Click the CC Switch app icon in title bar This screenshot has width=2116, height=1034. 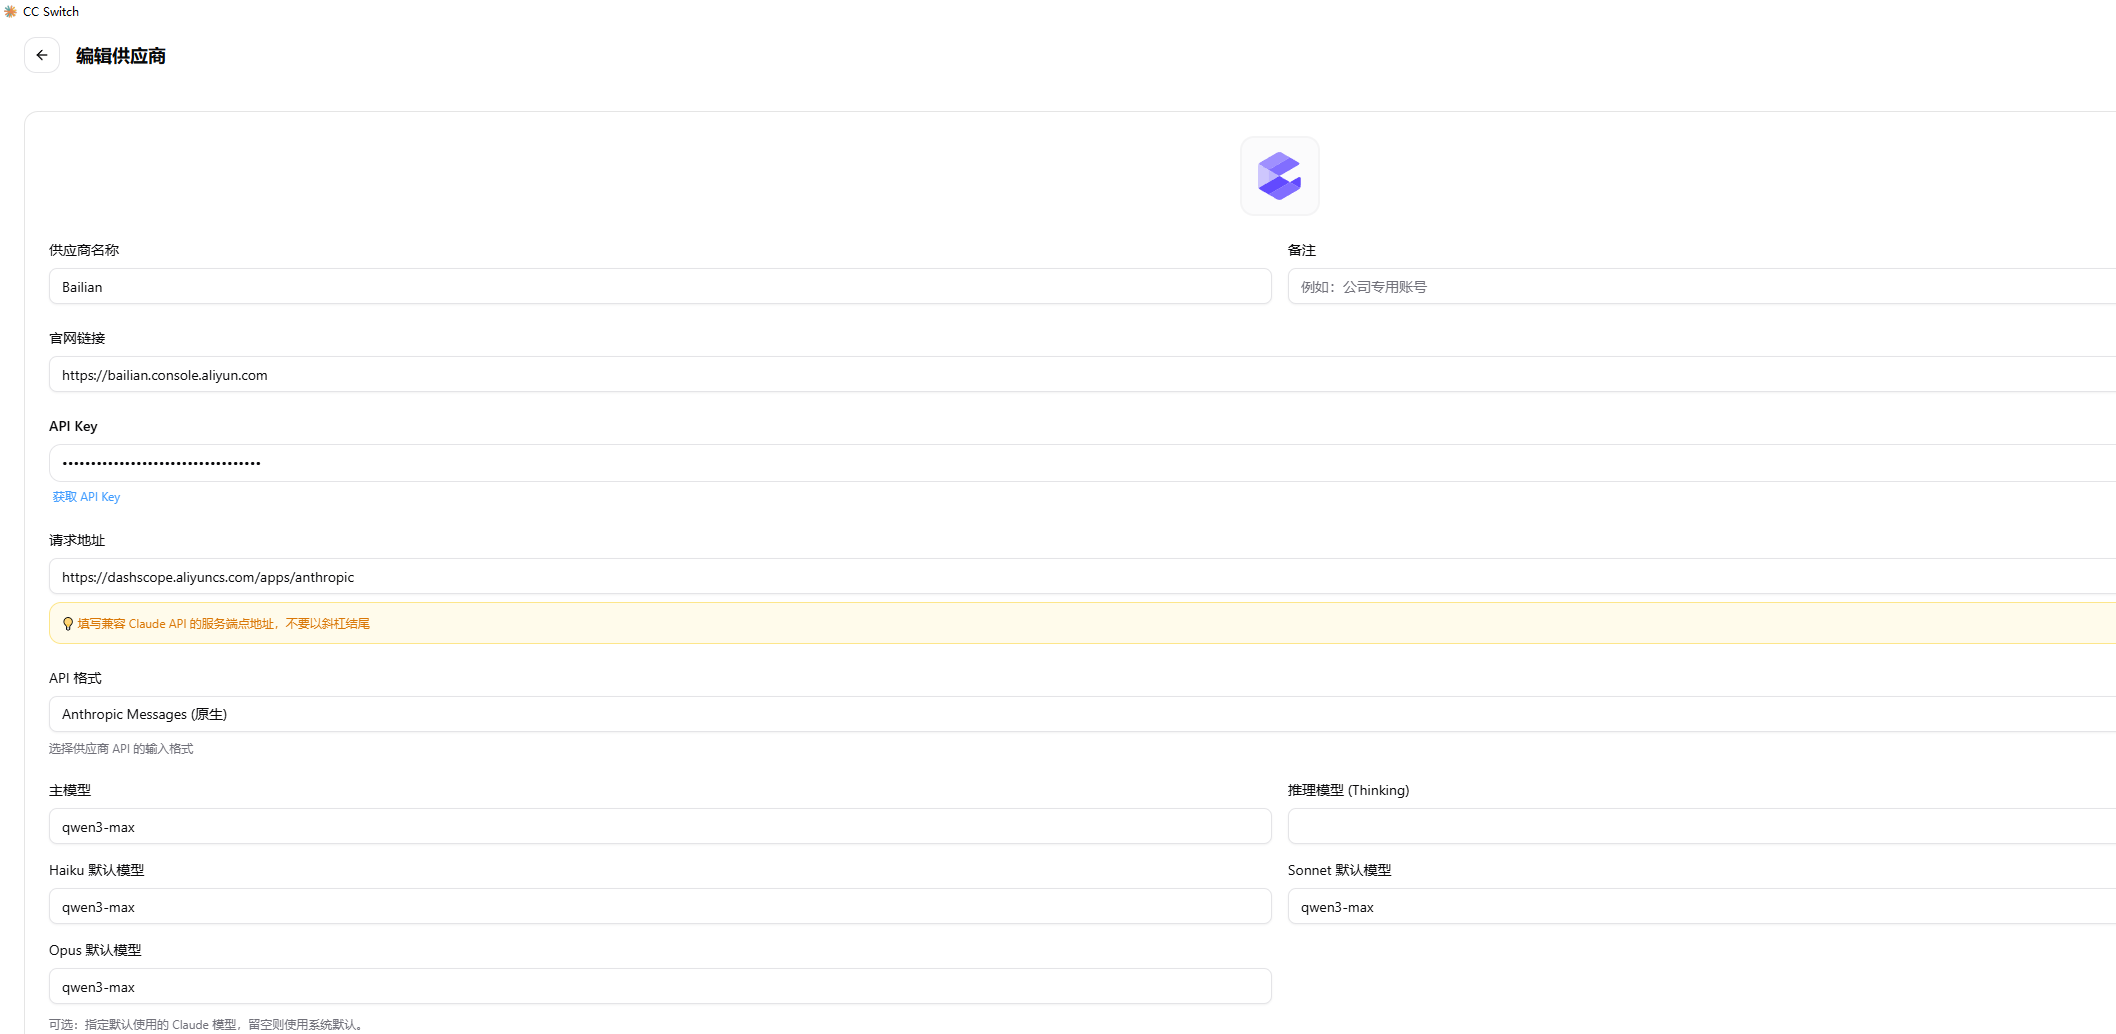[11, 11]
